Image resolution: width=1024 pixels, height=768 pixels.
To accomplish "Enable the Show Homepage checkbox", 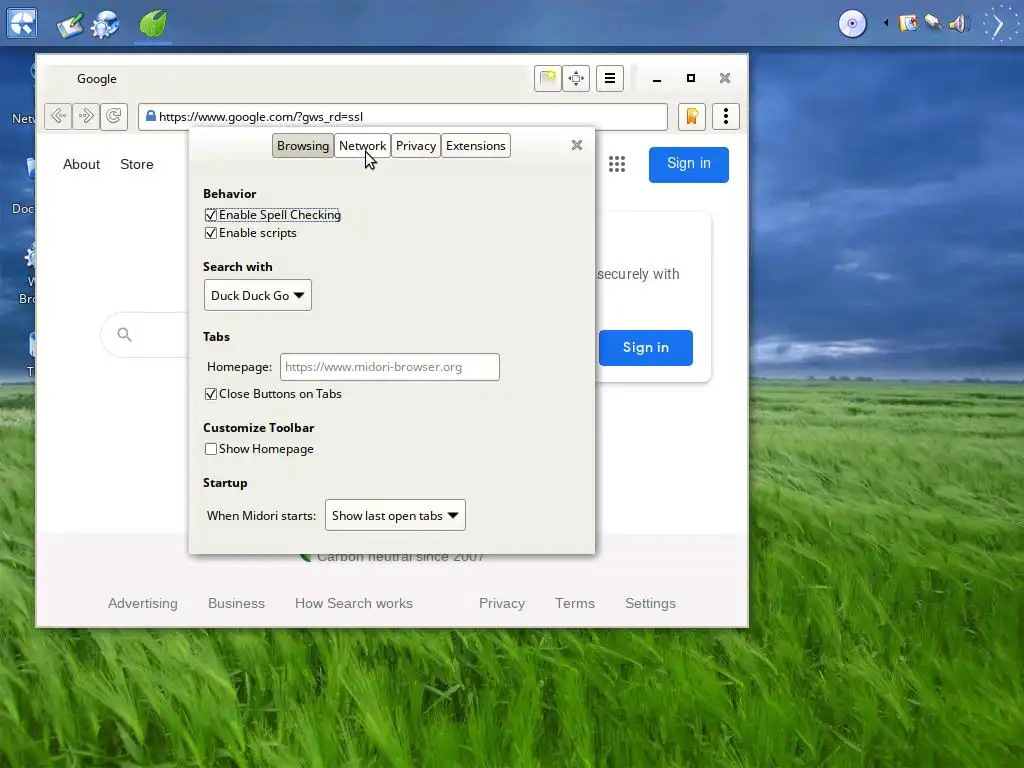I will [210, 449].
